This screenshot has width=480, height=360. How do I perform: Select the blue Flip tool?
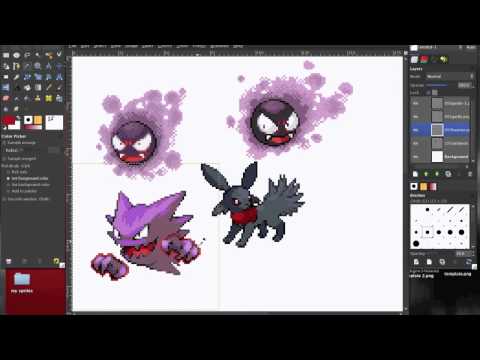tap(6, 88)
